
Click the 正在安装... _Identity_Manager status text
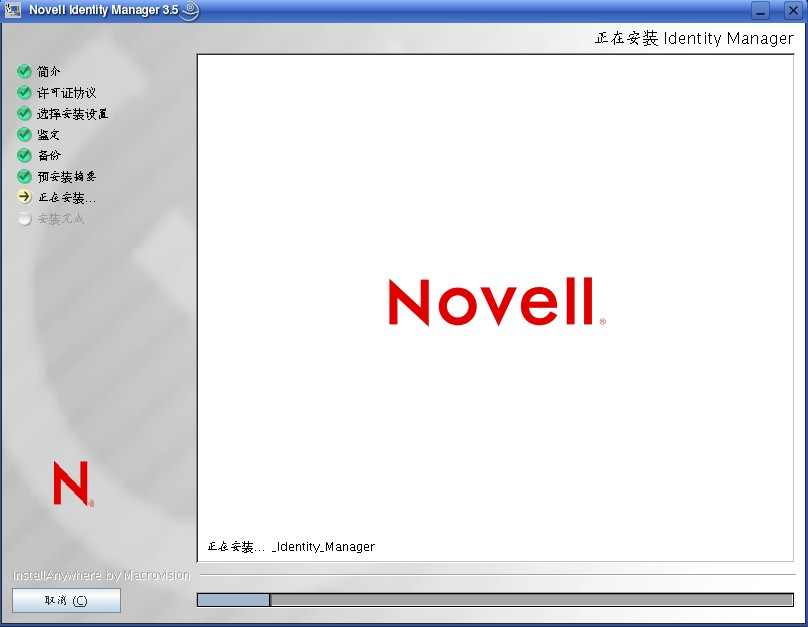coord(291,547)
